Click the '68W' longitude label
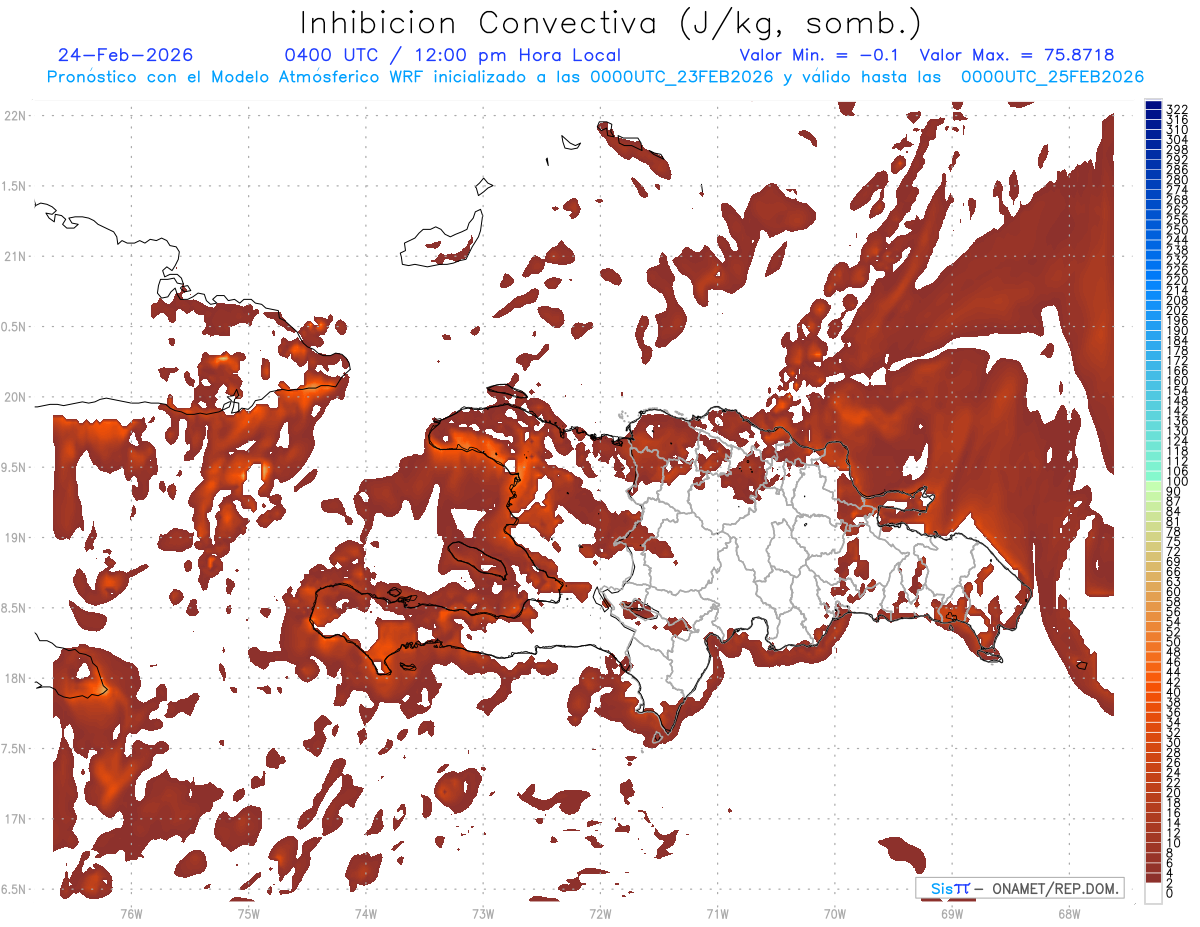The width and height of the screenshot is (1200, 927). coord(1069,913)
